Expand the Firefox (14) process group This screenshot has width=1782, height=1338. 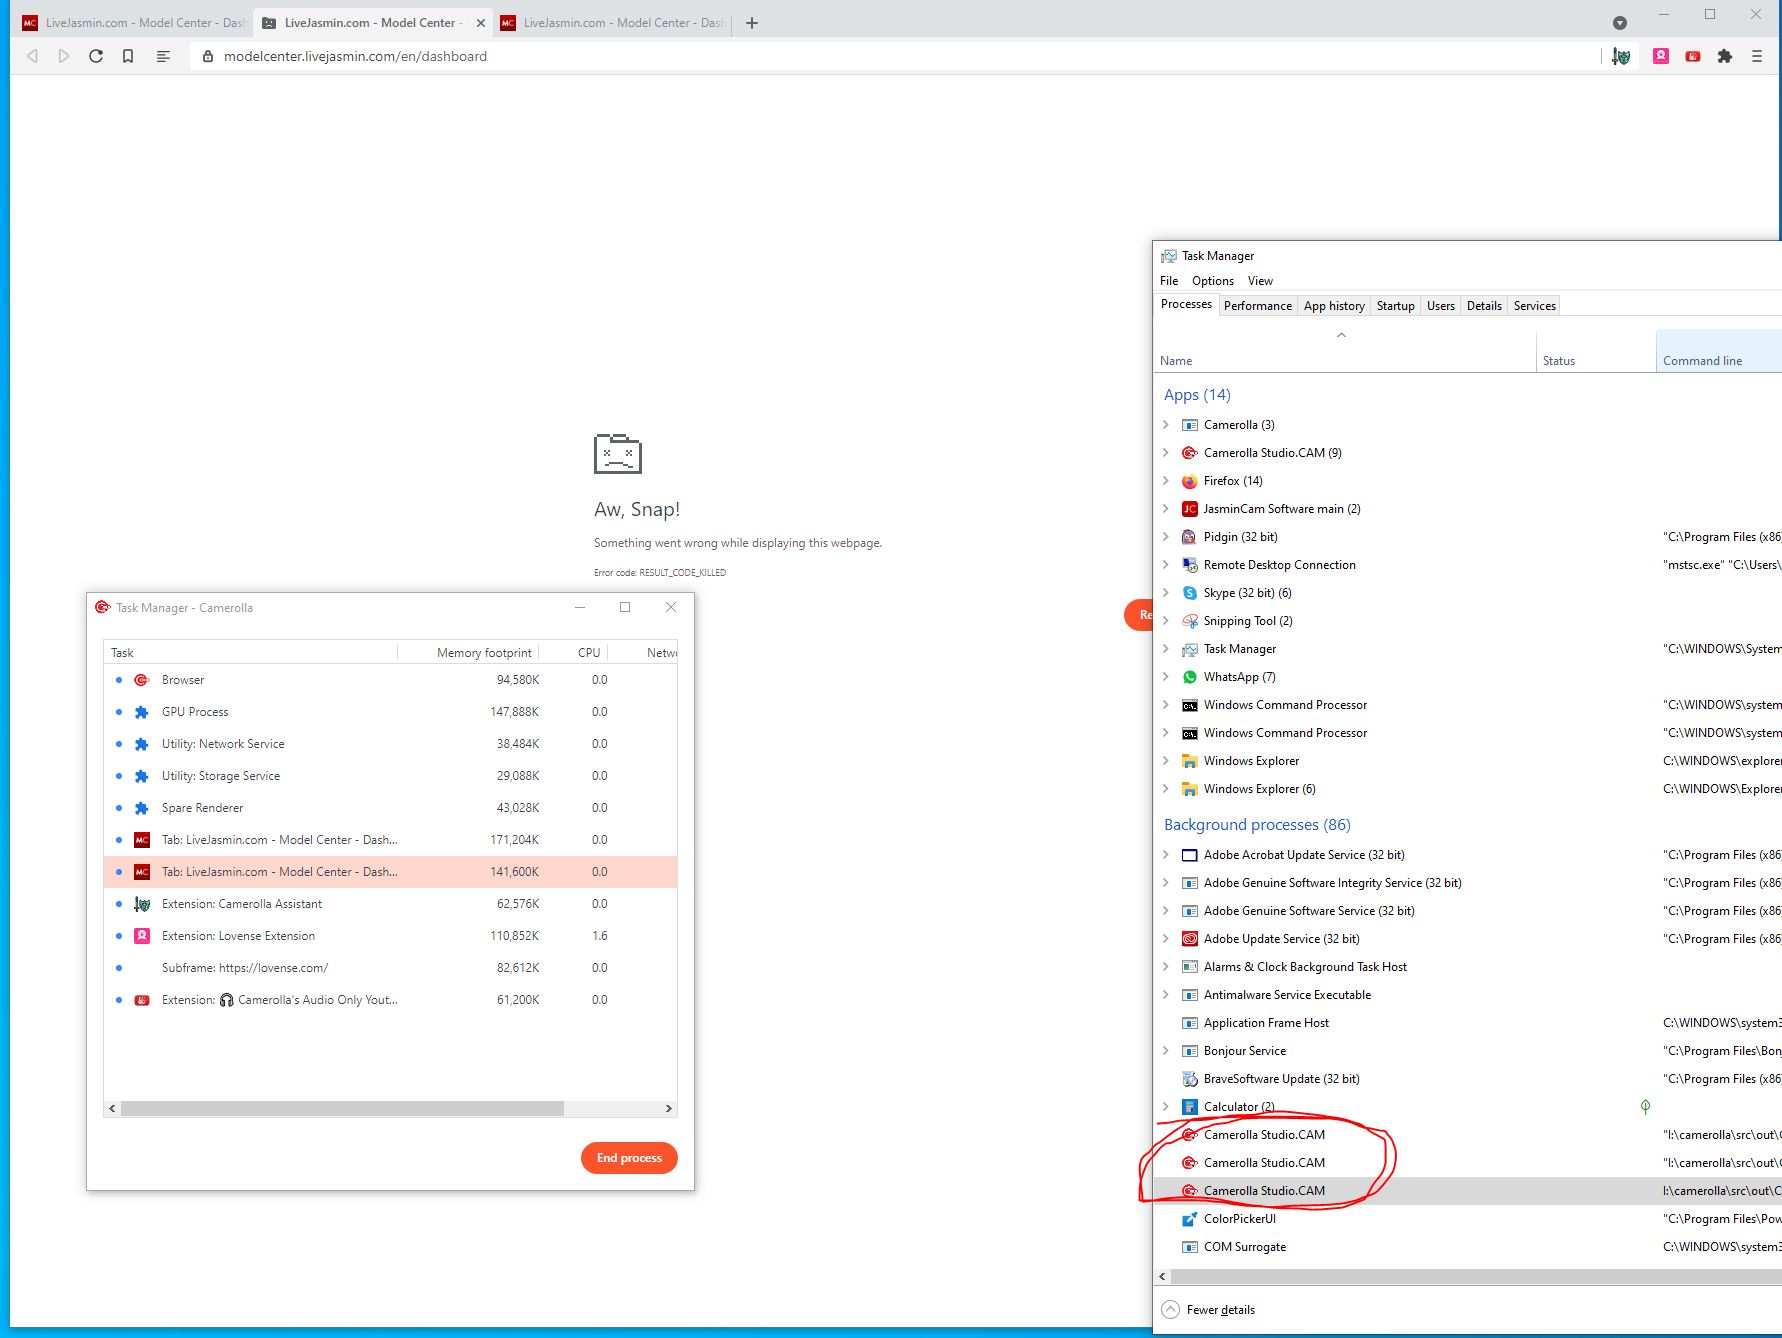(1166, 481)
